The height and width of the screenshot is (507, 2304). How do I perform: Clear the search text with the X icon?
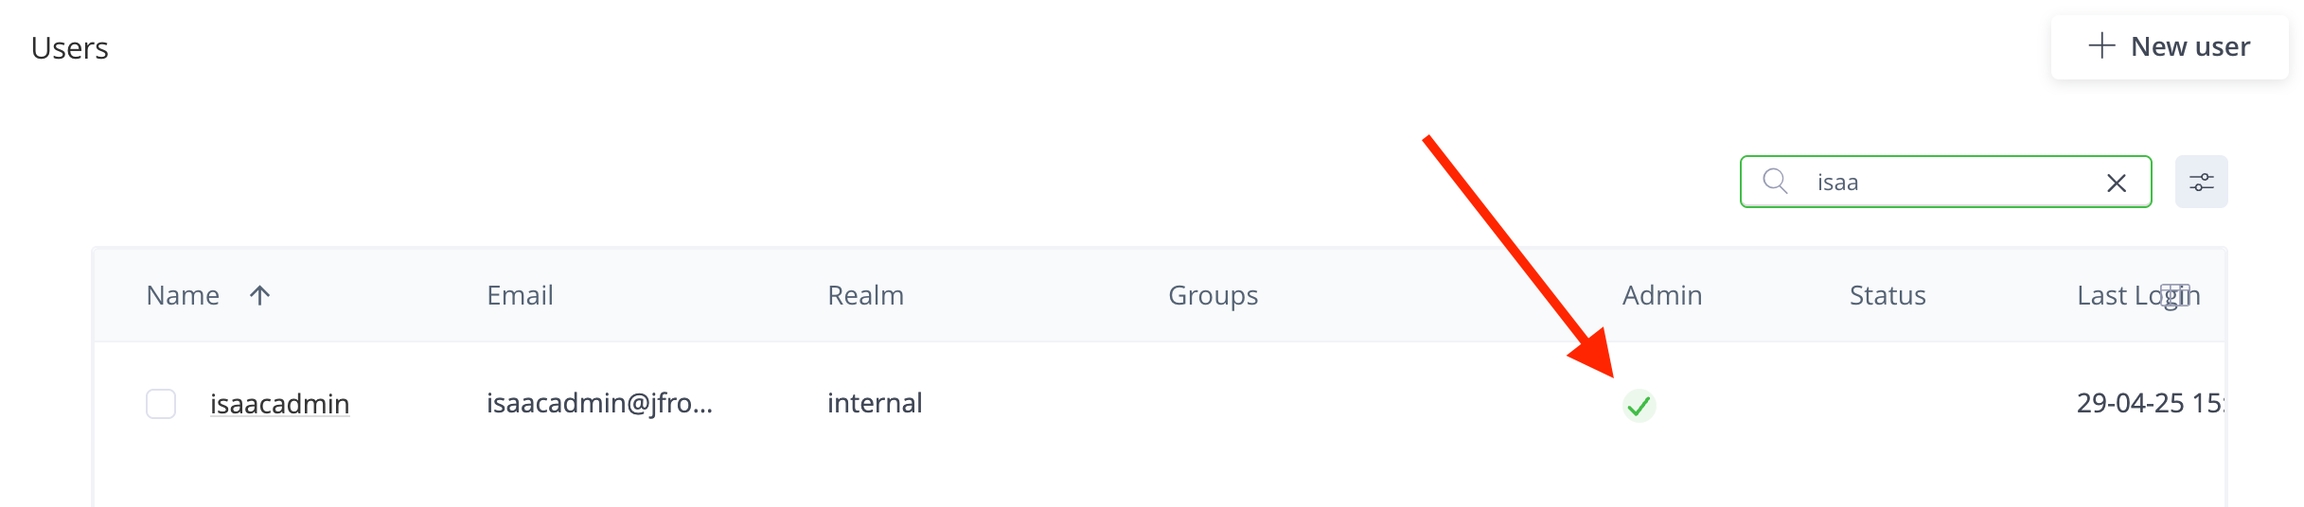2116,183
